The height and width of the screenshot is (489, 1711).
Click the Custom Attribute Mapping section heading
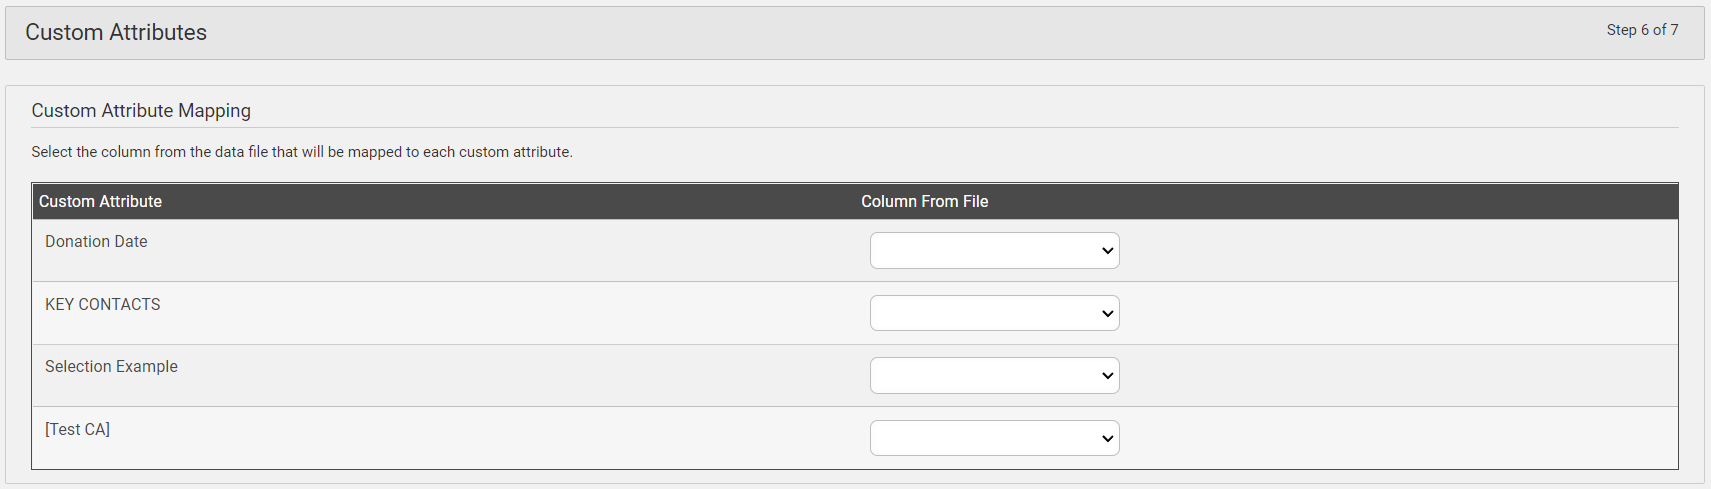(x=141, y=111)
